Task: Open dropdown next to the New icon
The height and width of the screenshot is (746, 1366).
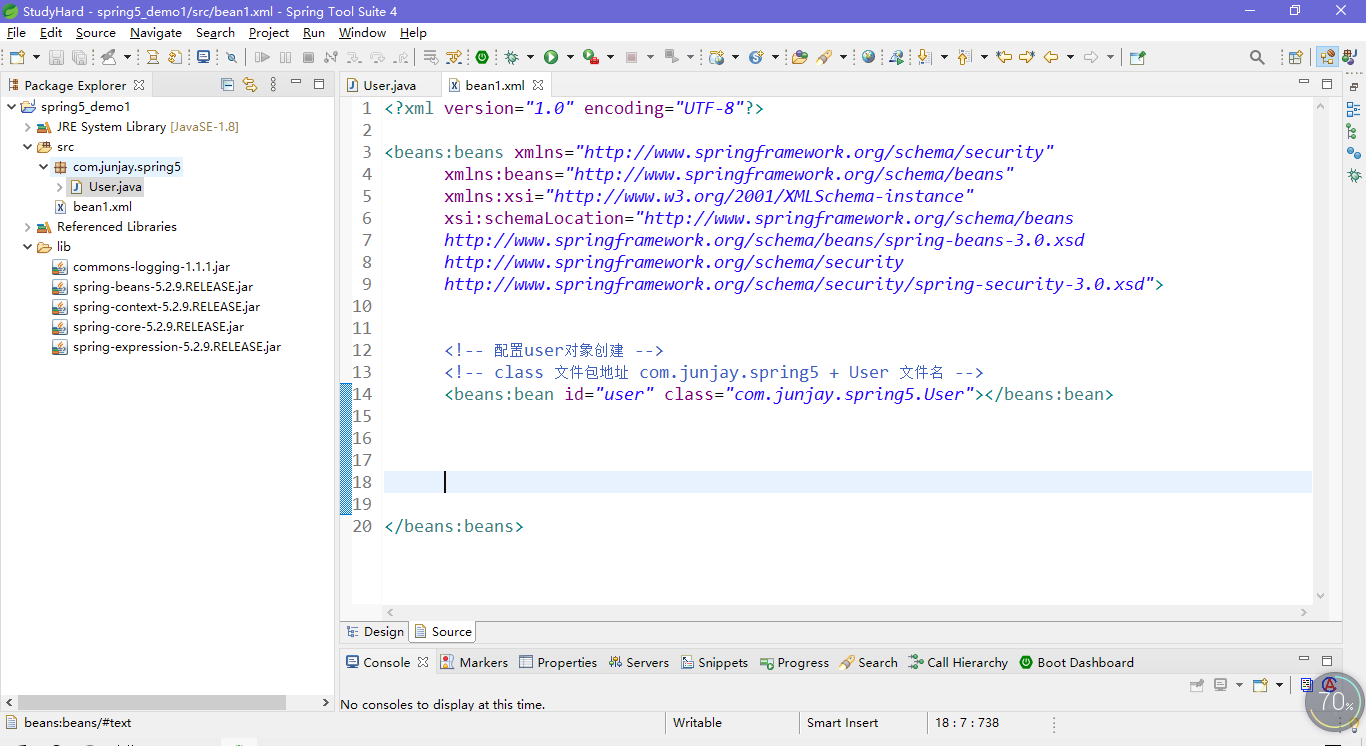Action: coord(36,57)
